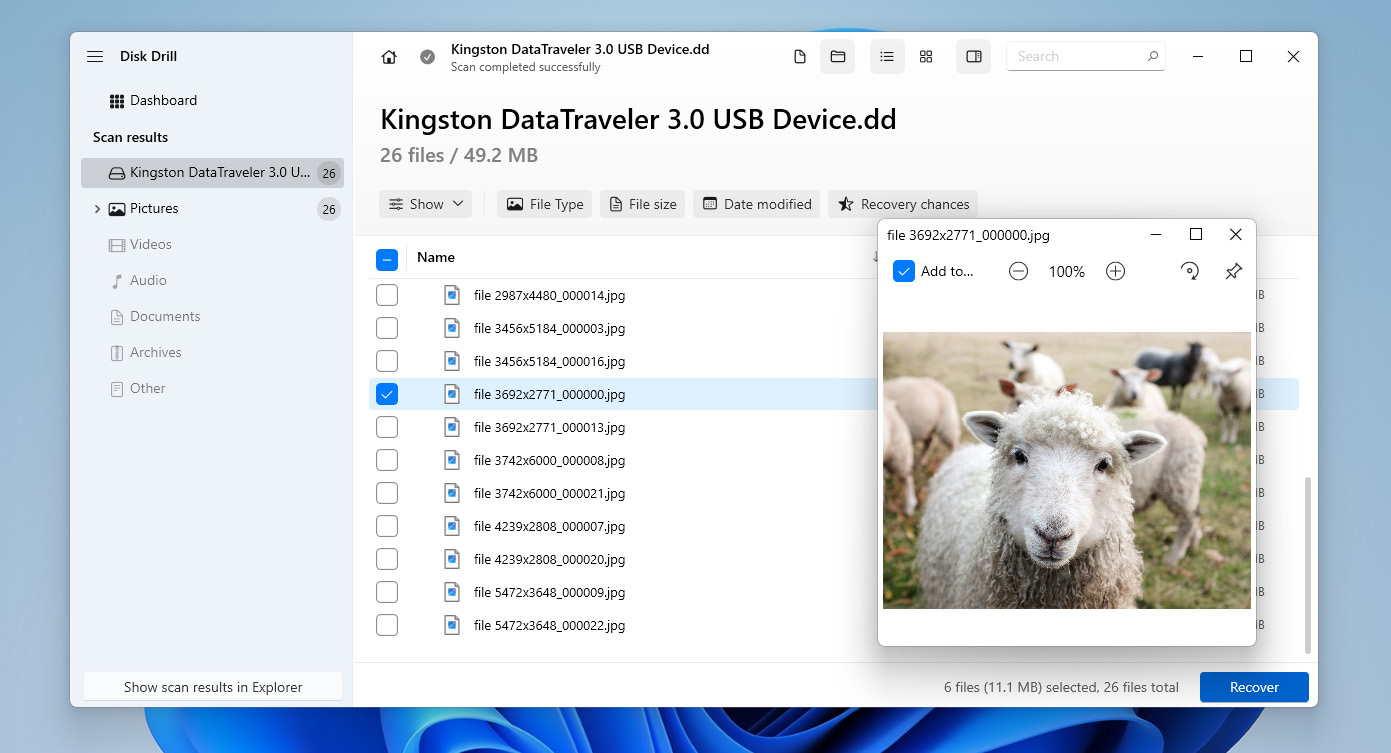The height and width of the screenshot is (753, 1391).
Task: Zoom in on the sheep preview
Action: [x=1116, y=271]
